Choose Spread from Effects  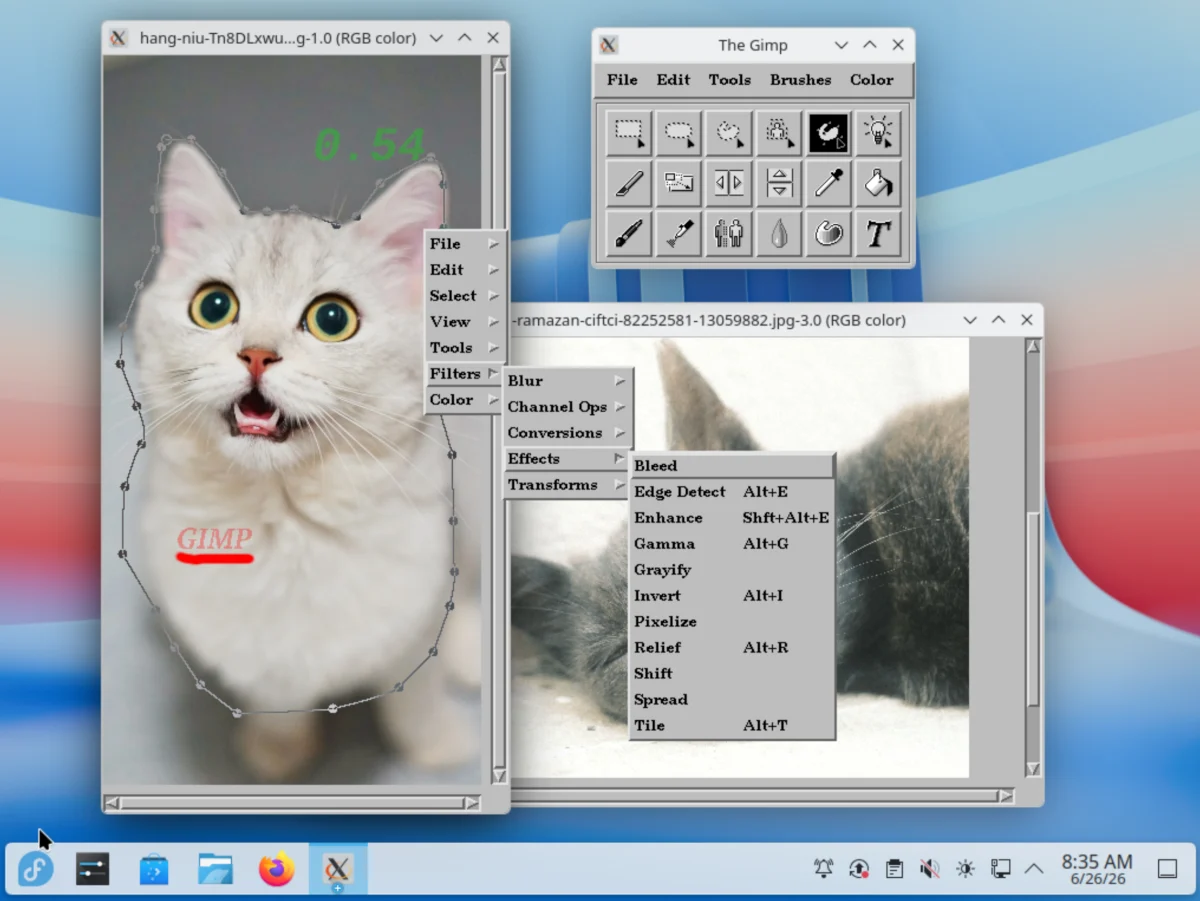pos(732,700)
